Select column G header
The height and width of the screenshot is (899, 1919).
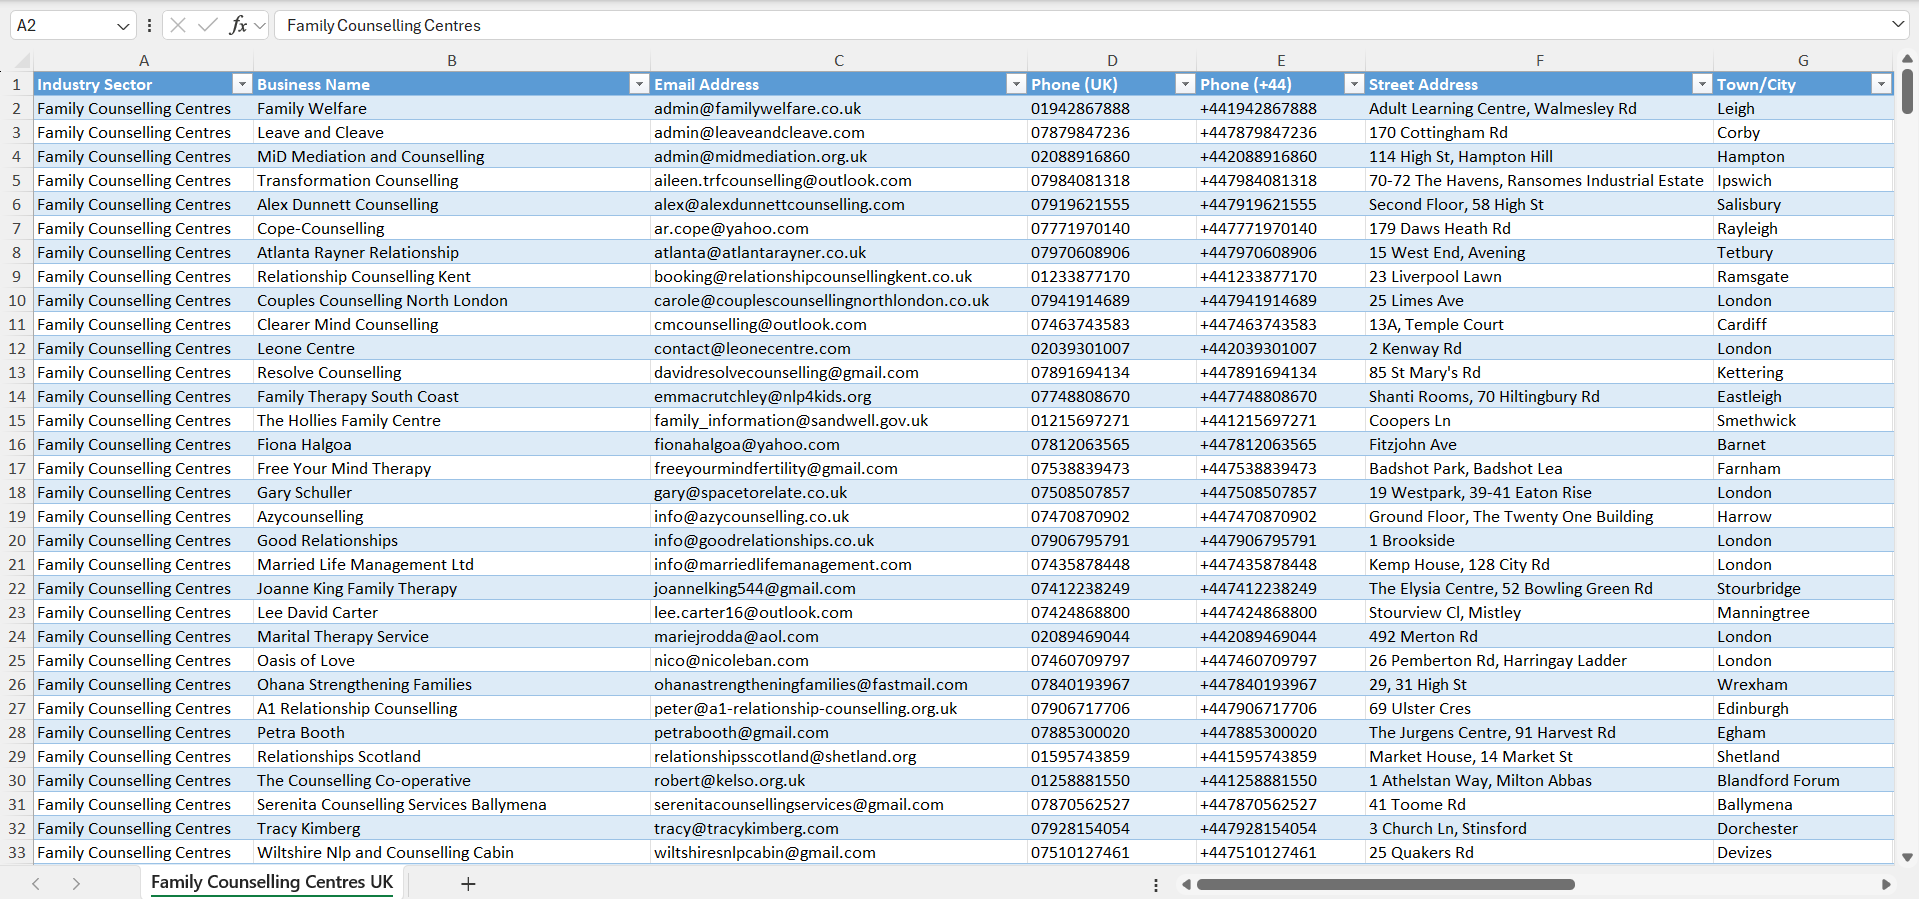click(1803, 60)
